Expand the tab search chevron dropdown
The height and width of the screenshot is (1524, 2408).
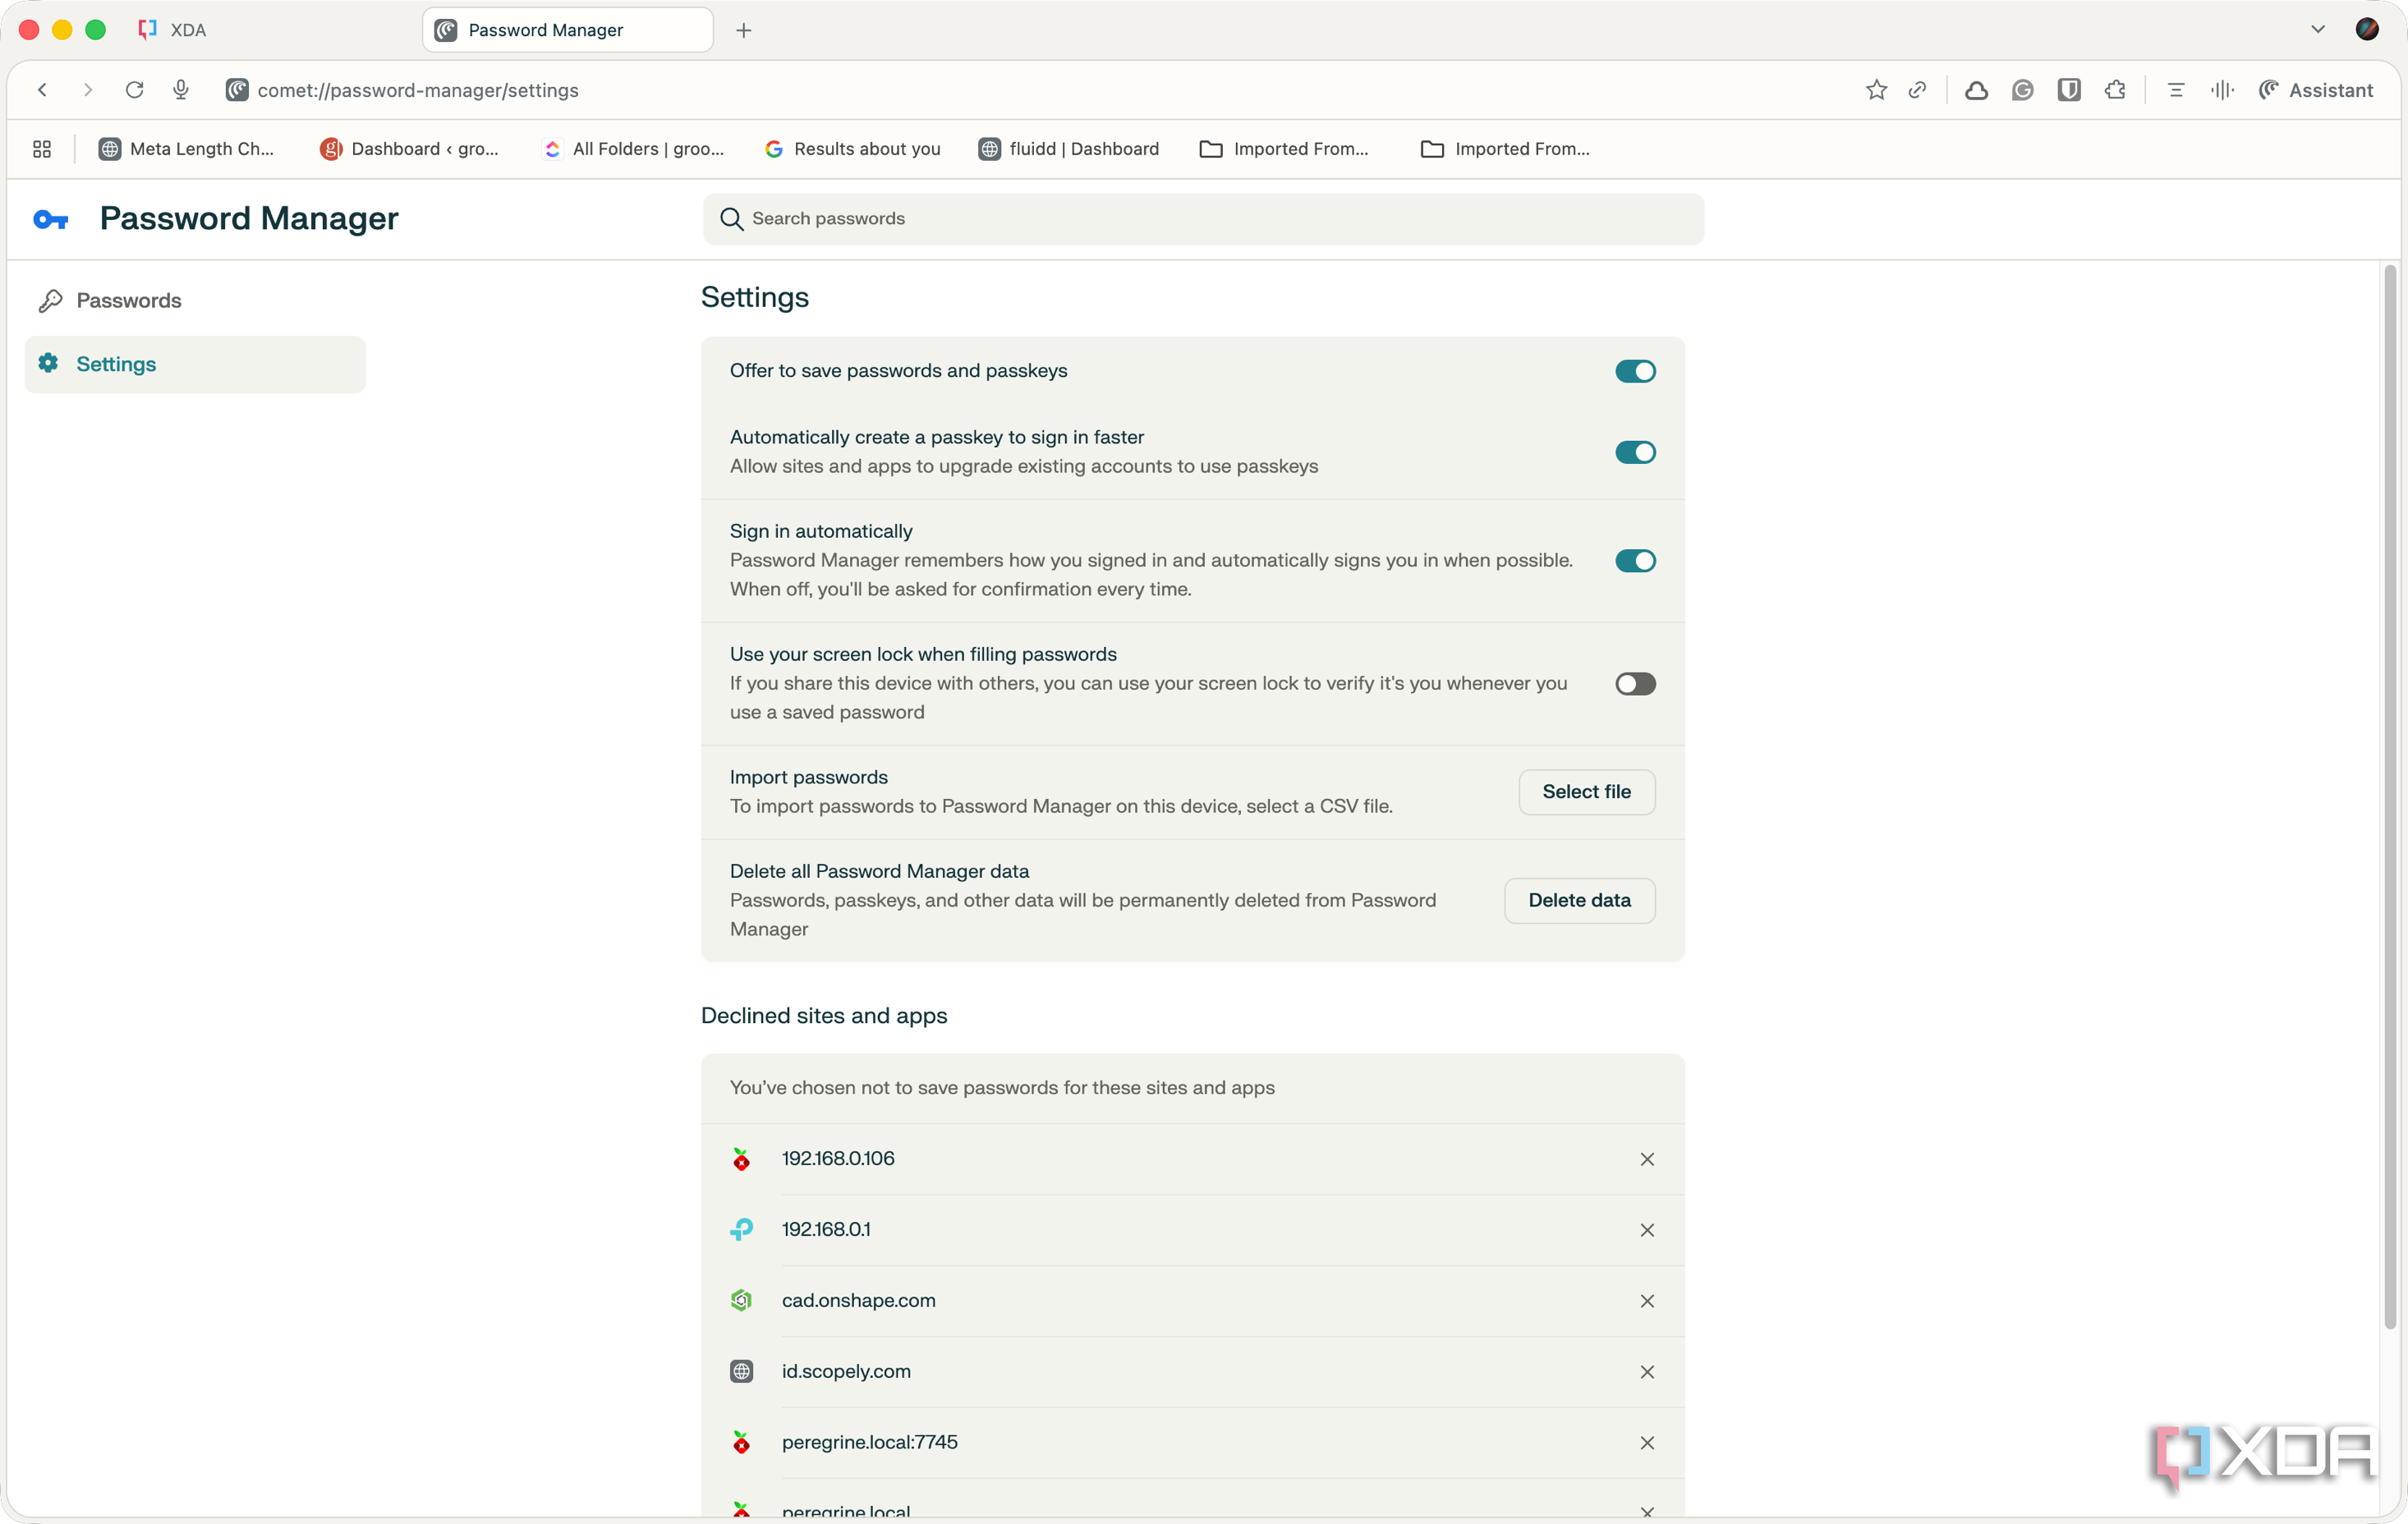click(2317, 29)
